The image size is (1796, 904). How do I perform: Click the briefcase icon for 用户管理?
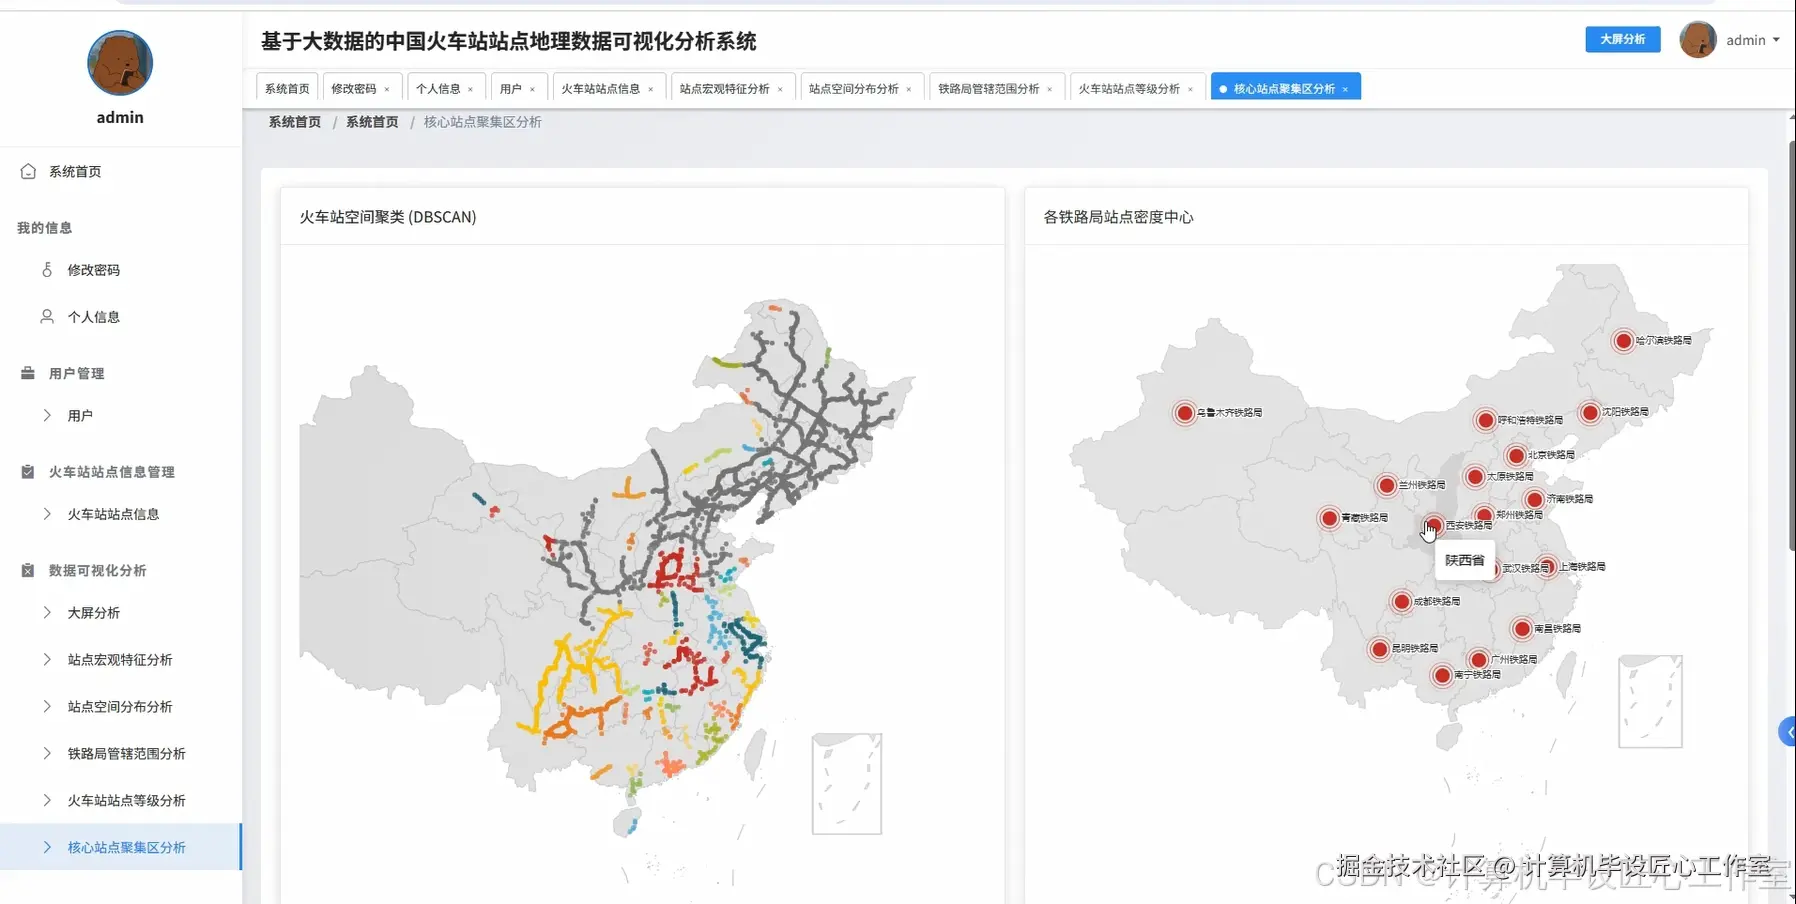tap(27, 371)
